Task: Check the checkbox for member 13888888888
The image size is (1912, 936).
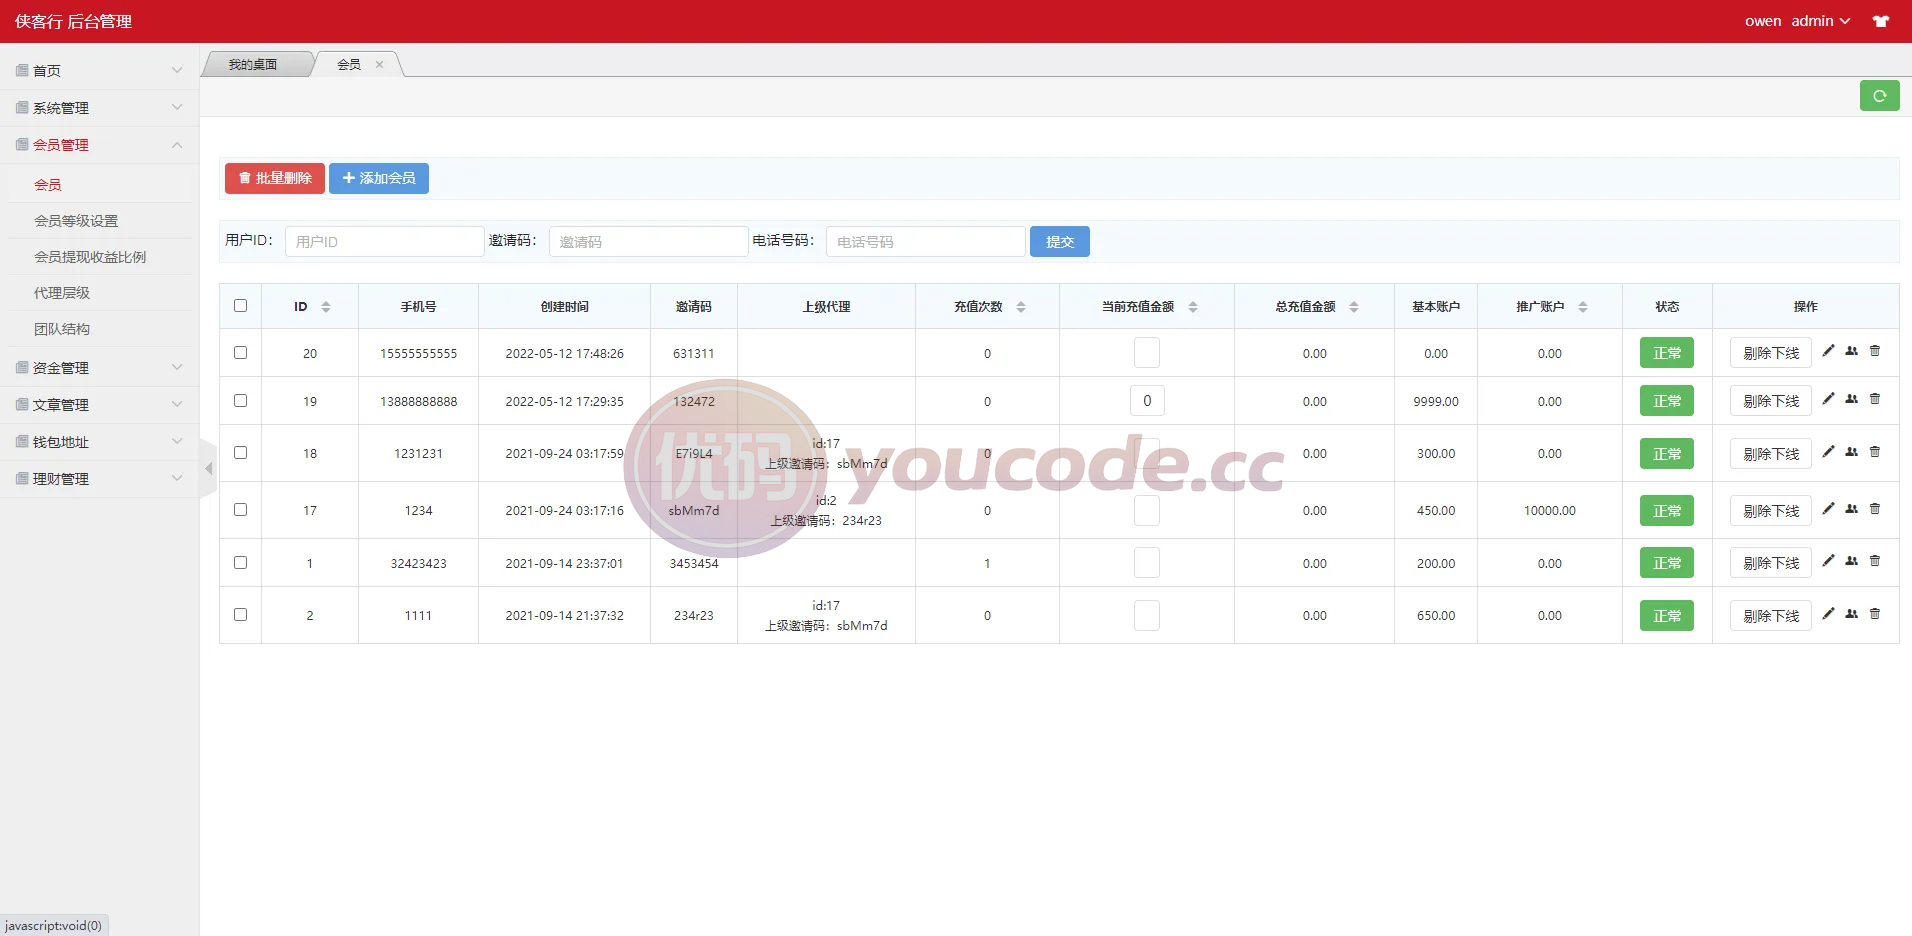Action: coord(240,401)
